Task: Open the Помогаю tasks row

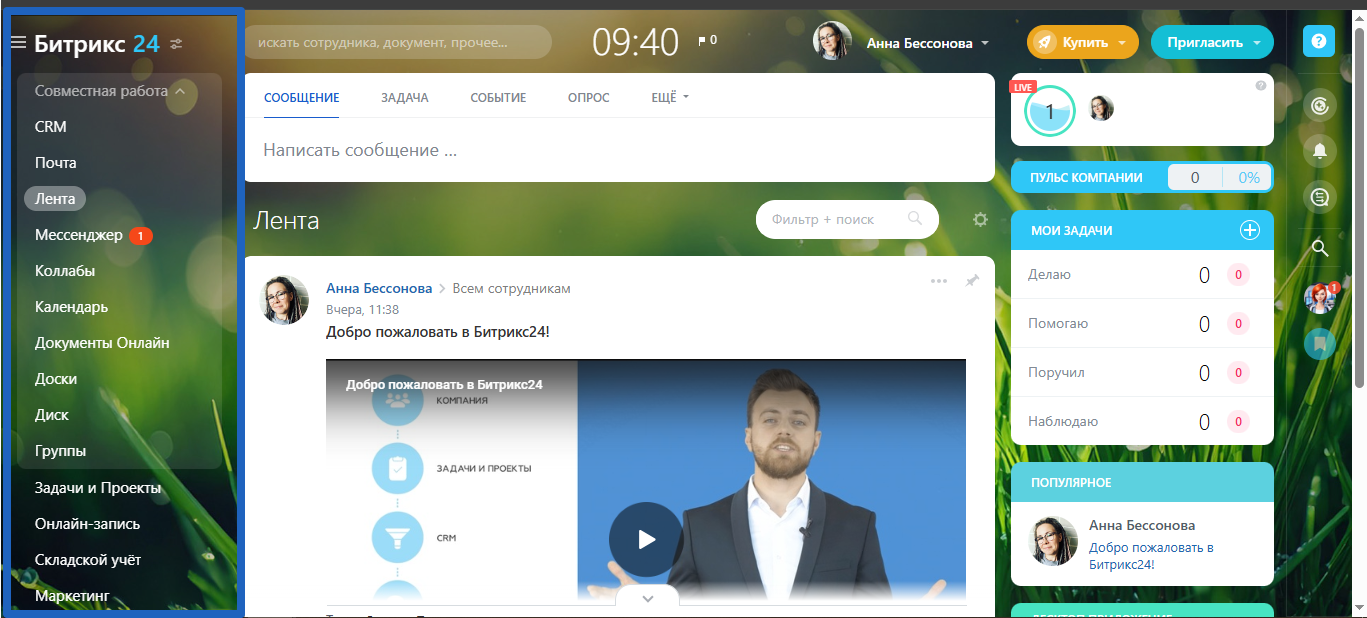Action: [x=1142, y=323]
